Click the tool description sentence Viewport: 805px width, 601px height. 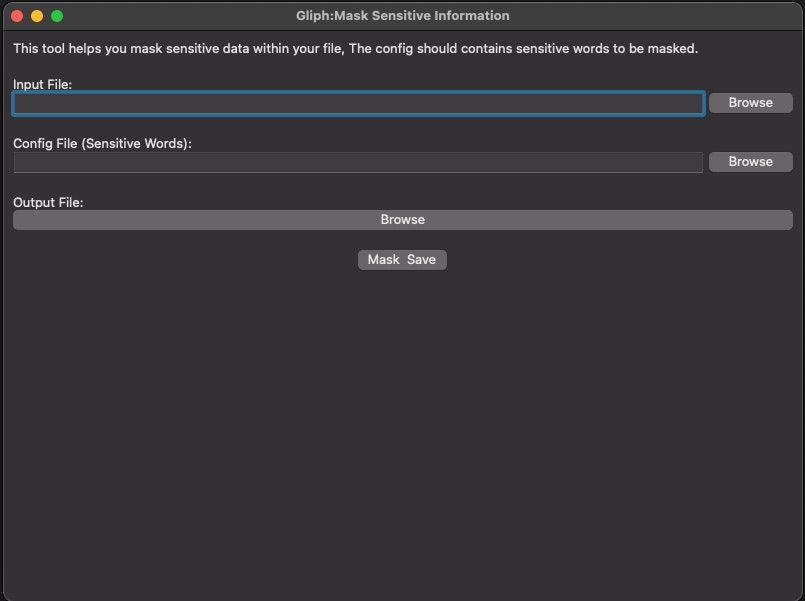pyautogui.click(x=355, y=48)
